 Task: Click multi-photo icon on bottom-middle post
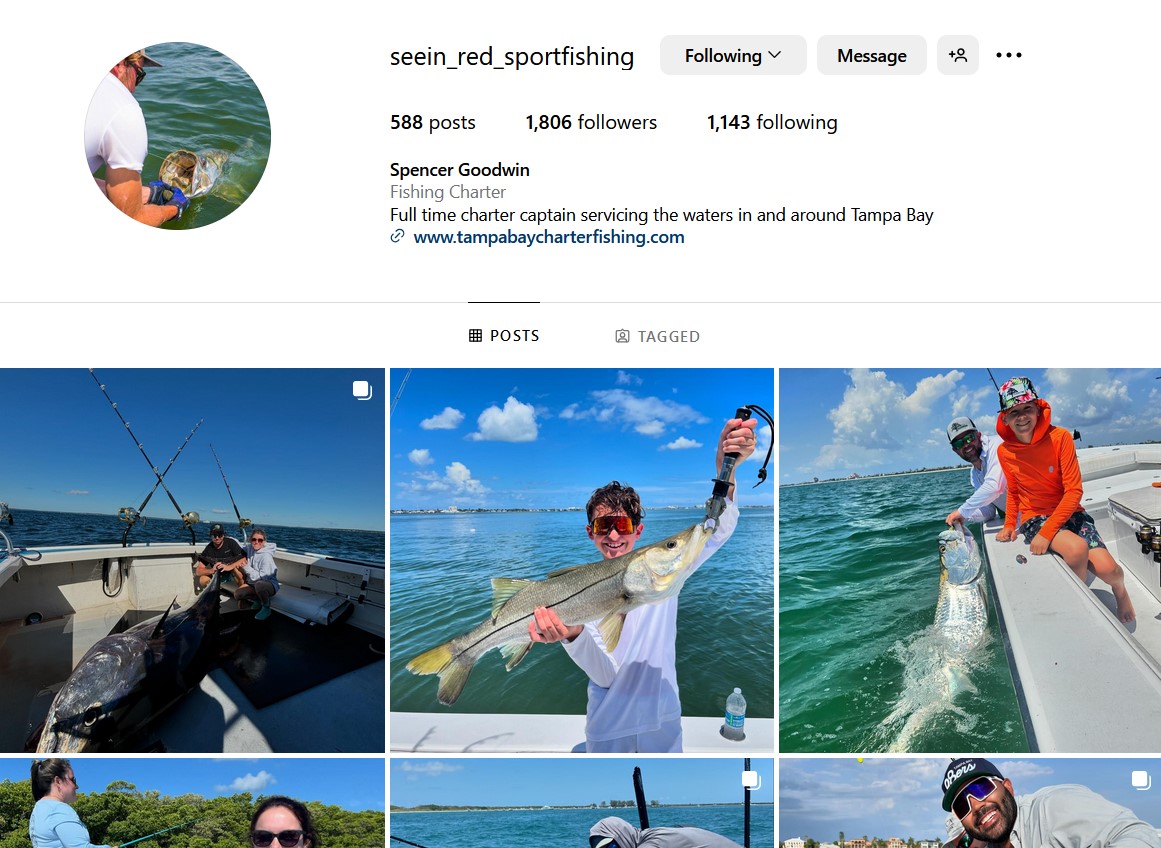click(x=751, y=779)
